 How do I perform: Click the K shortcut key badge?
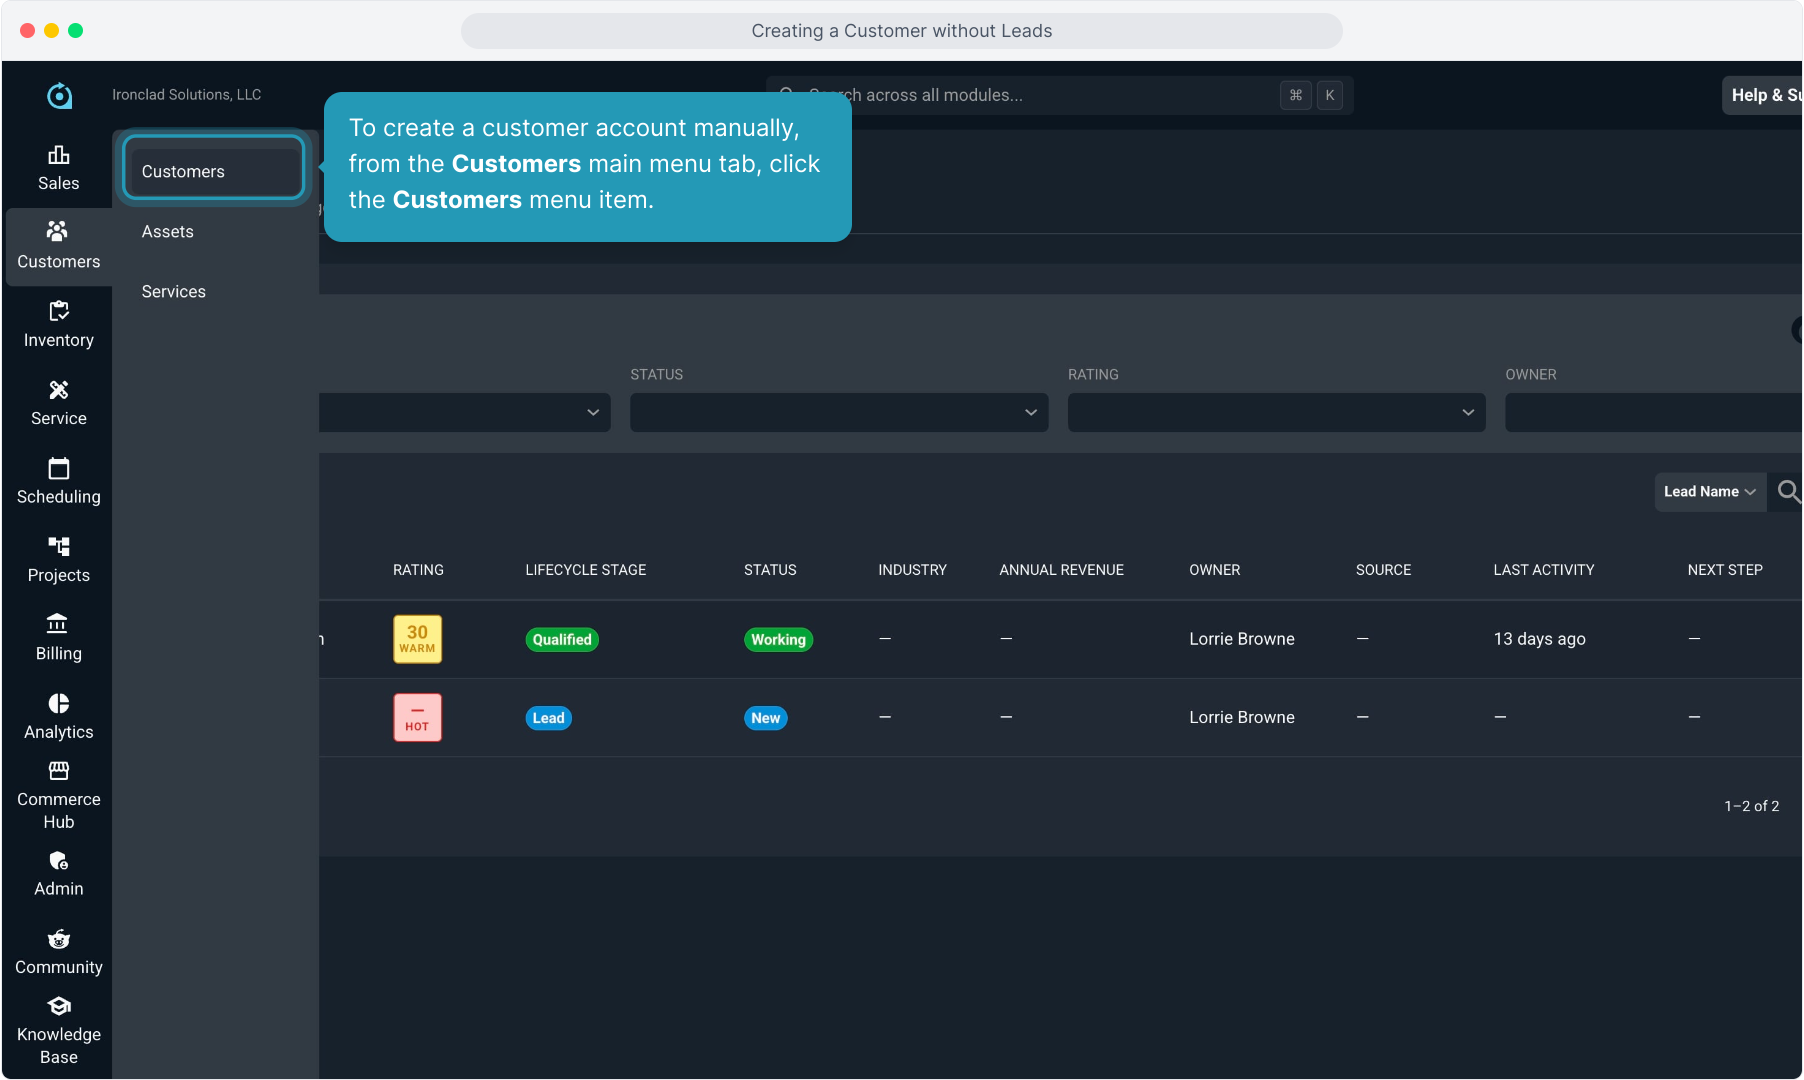coord(1329,95)
